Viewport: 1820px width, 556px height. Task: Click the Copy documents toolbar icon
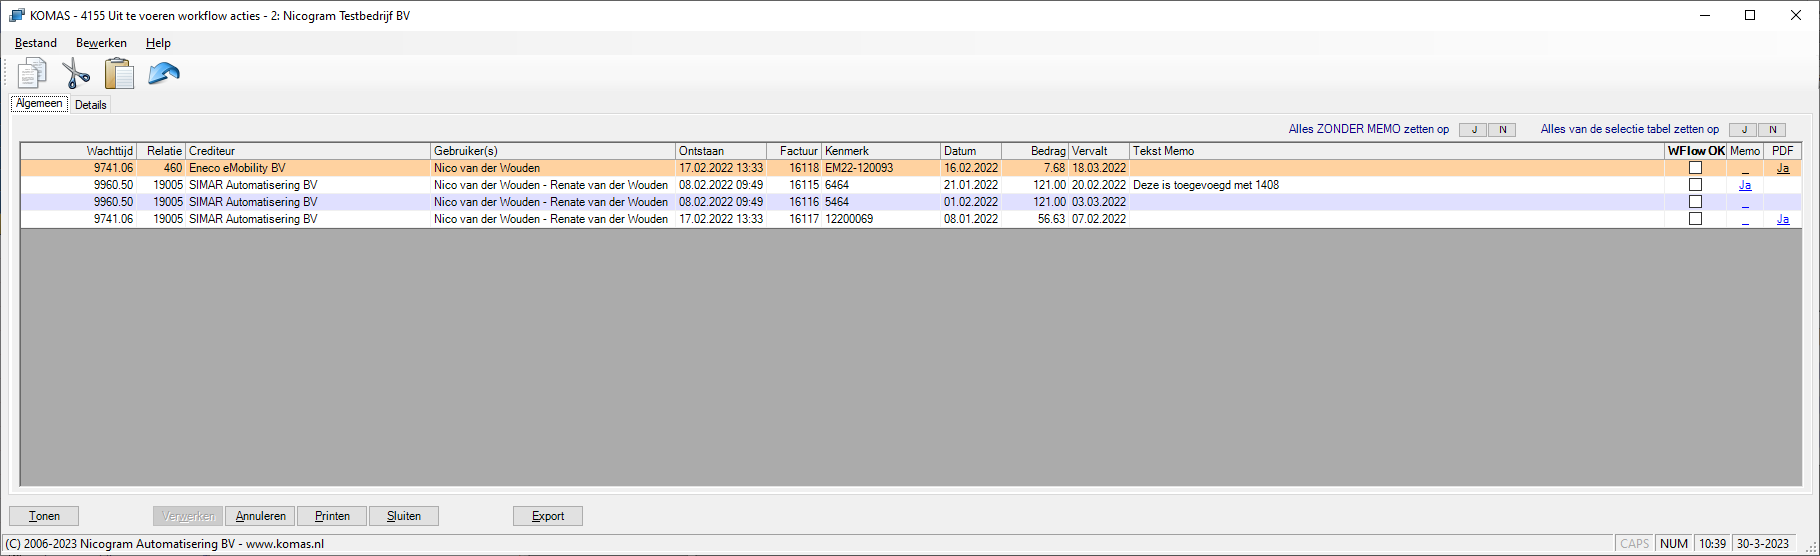[32, 74]
